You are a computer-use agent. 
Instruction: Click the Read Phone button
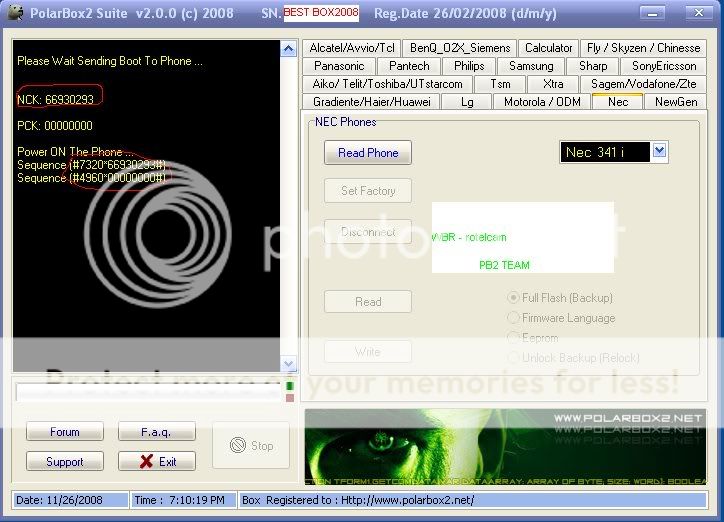coord(368,153)
